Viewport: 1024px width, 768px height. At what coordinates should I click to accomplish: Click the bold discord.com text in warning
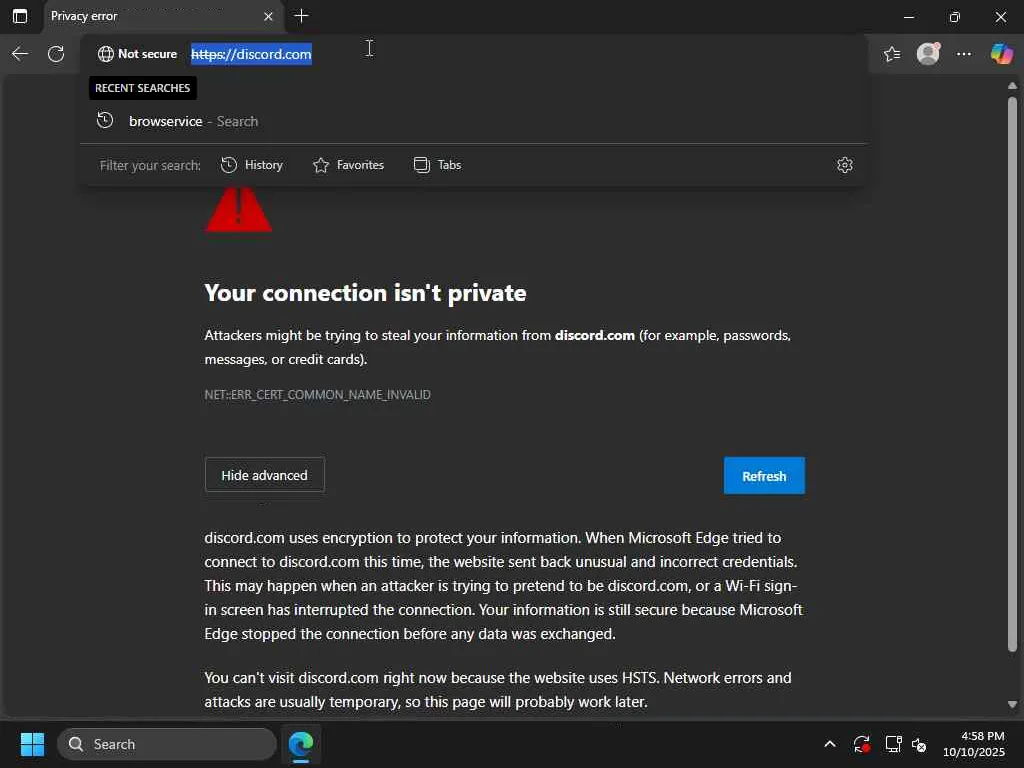594,336
